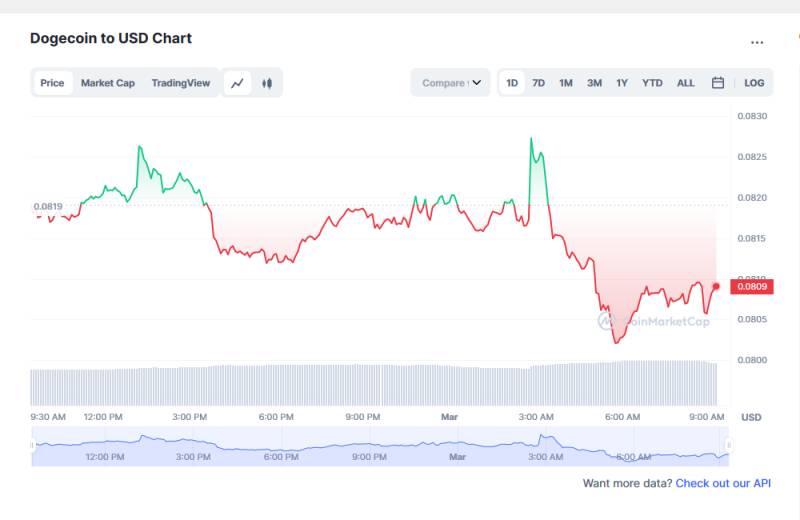
Task: Click the red current price dot on chart
Action: coord(716,286)
